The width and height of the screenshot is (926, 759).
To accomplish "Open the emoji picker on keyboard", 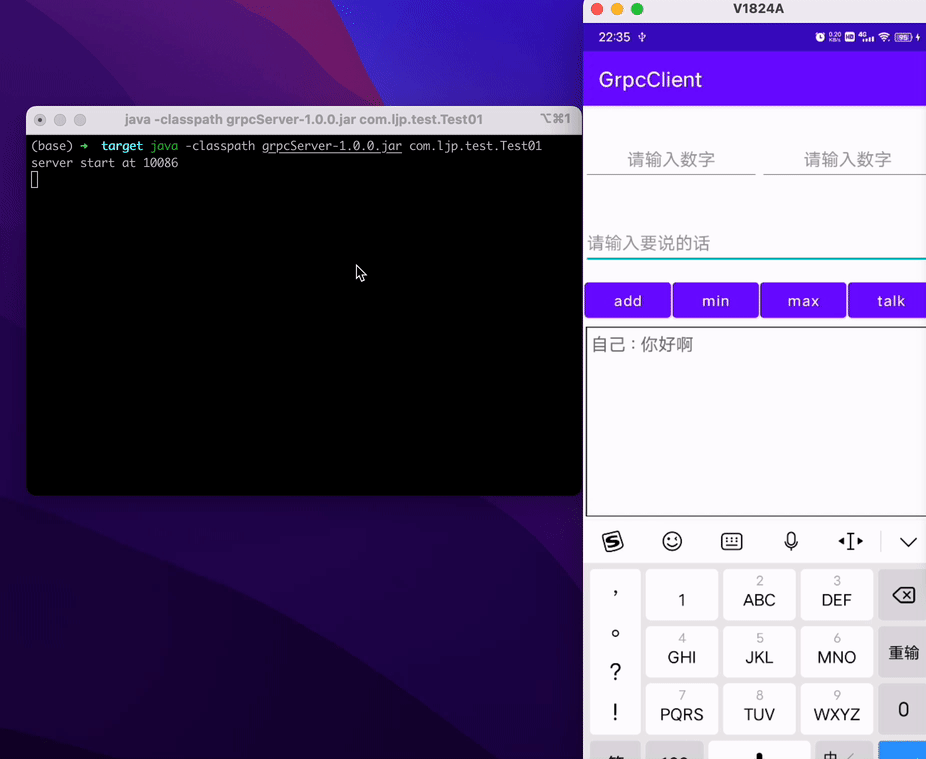I will (672, 541).
